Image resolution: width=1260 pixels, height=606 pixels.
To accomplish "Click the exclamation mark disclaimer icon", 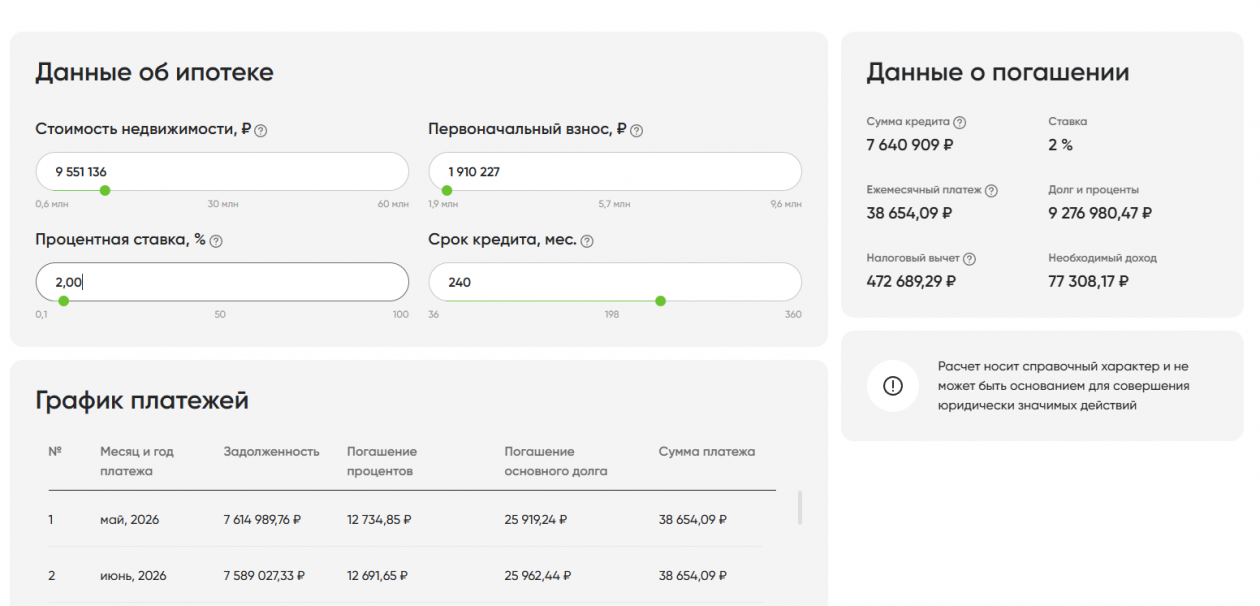I will 893,386.
